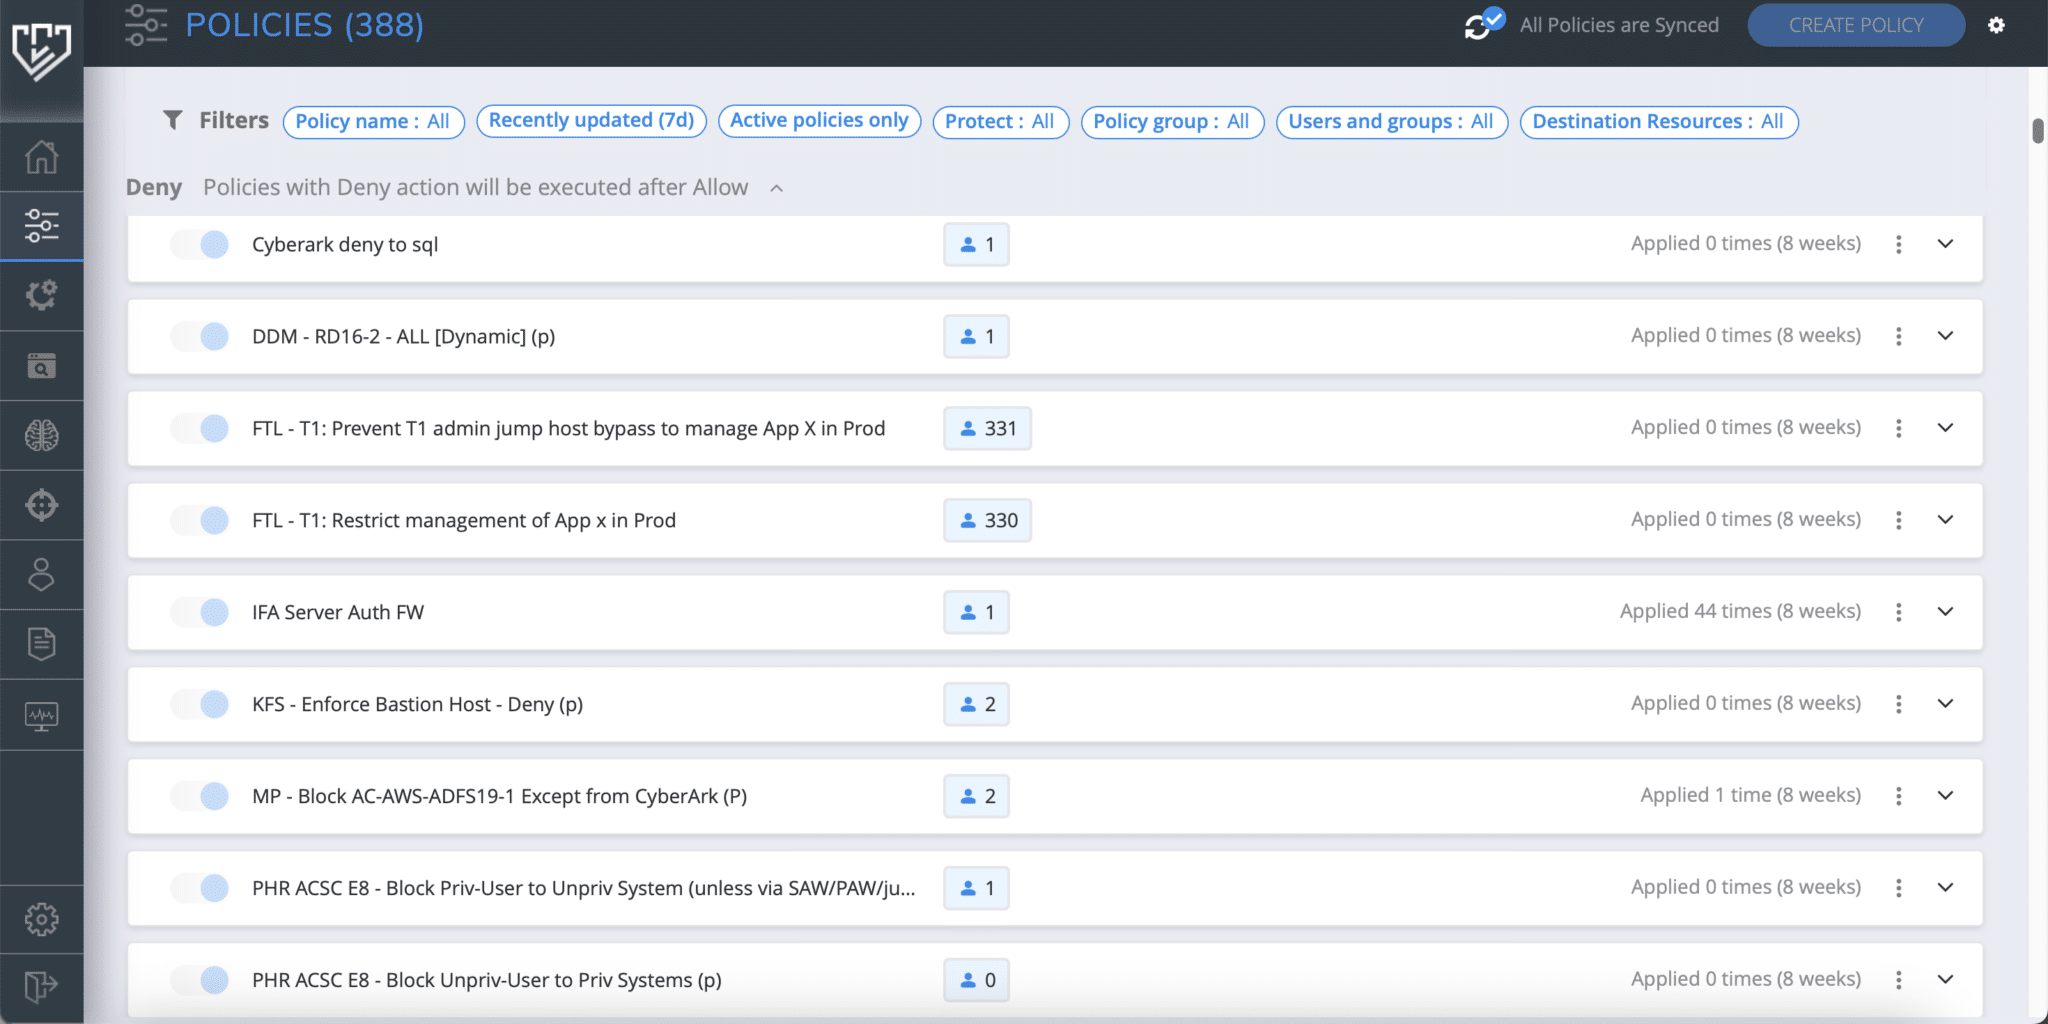Click the CREATE POLICY button
Screen dimensions: 2048x1024
[x=1855, y=25]
